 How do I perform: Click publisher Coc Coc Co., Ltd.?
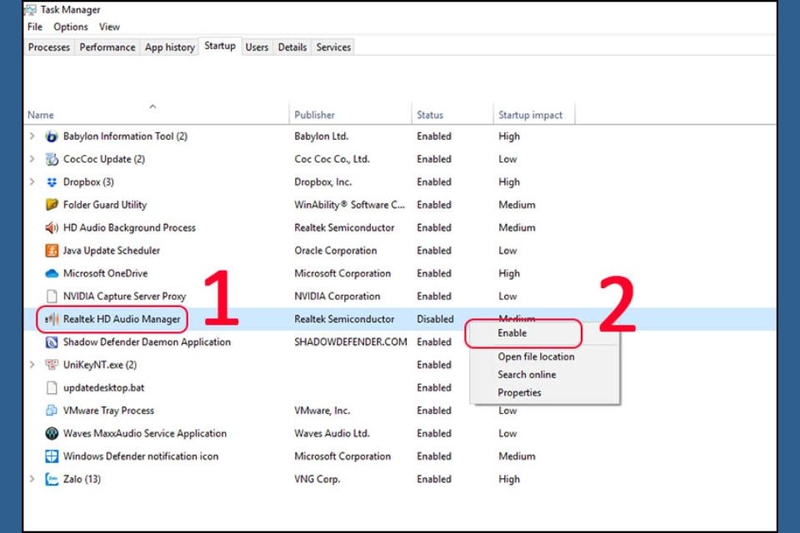332,159
